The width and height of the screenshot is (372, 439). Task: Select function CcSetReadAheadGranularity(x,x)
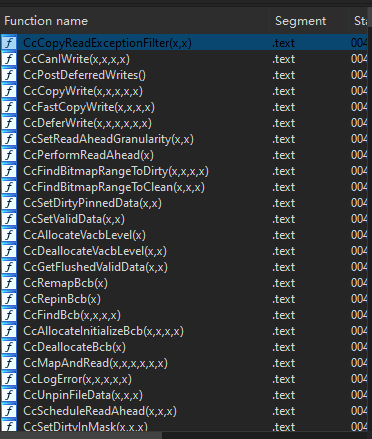108,139
